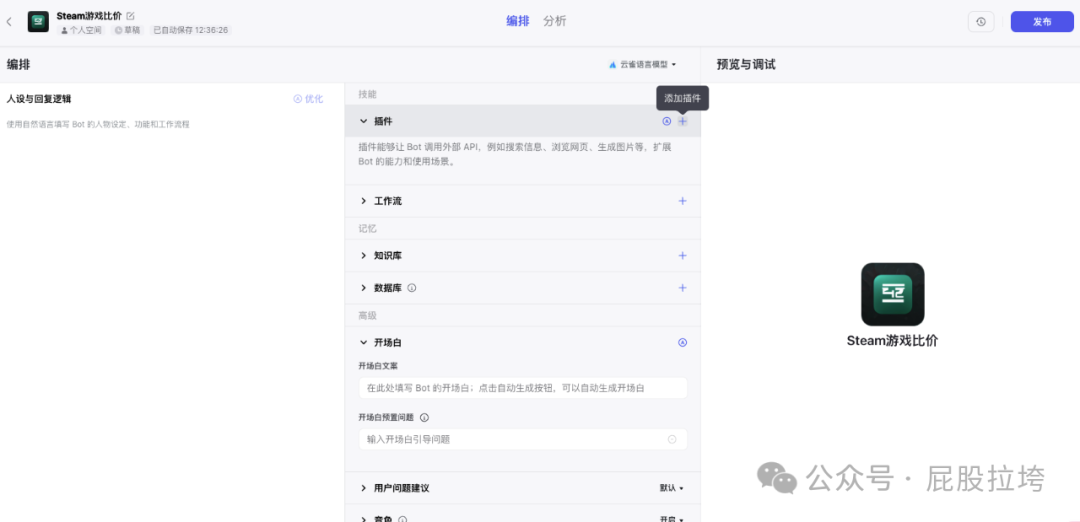Click 个人空间 tag under bot name

point(81,30)
